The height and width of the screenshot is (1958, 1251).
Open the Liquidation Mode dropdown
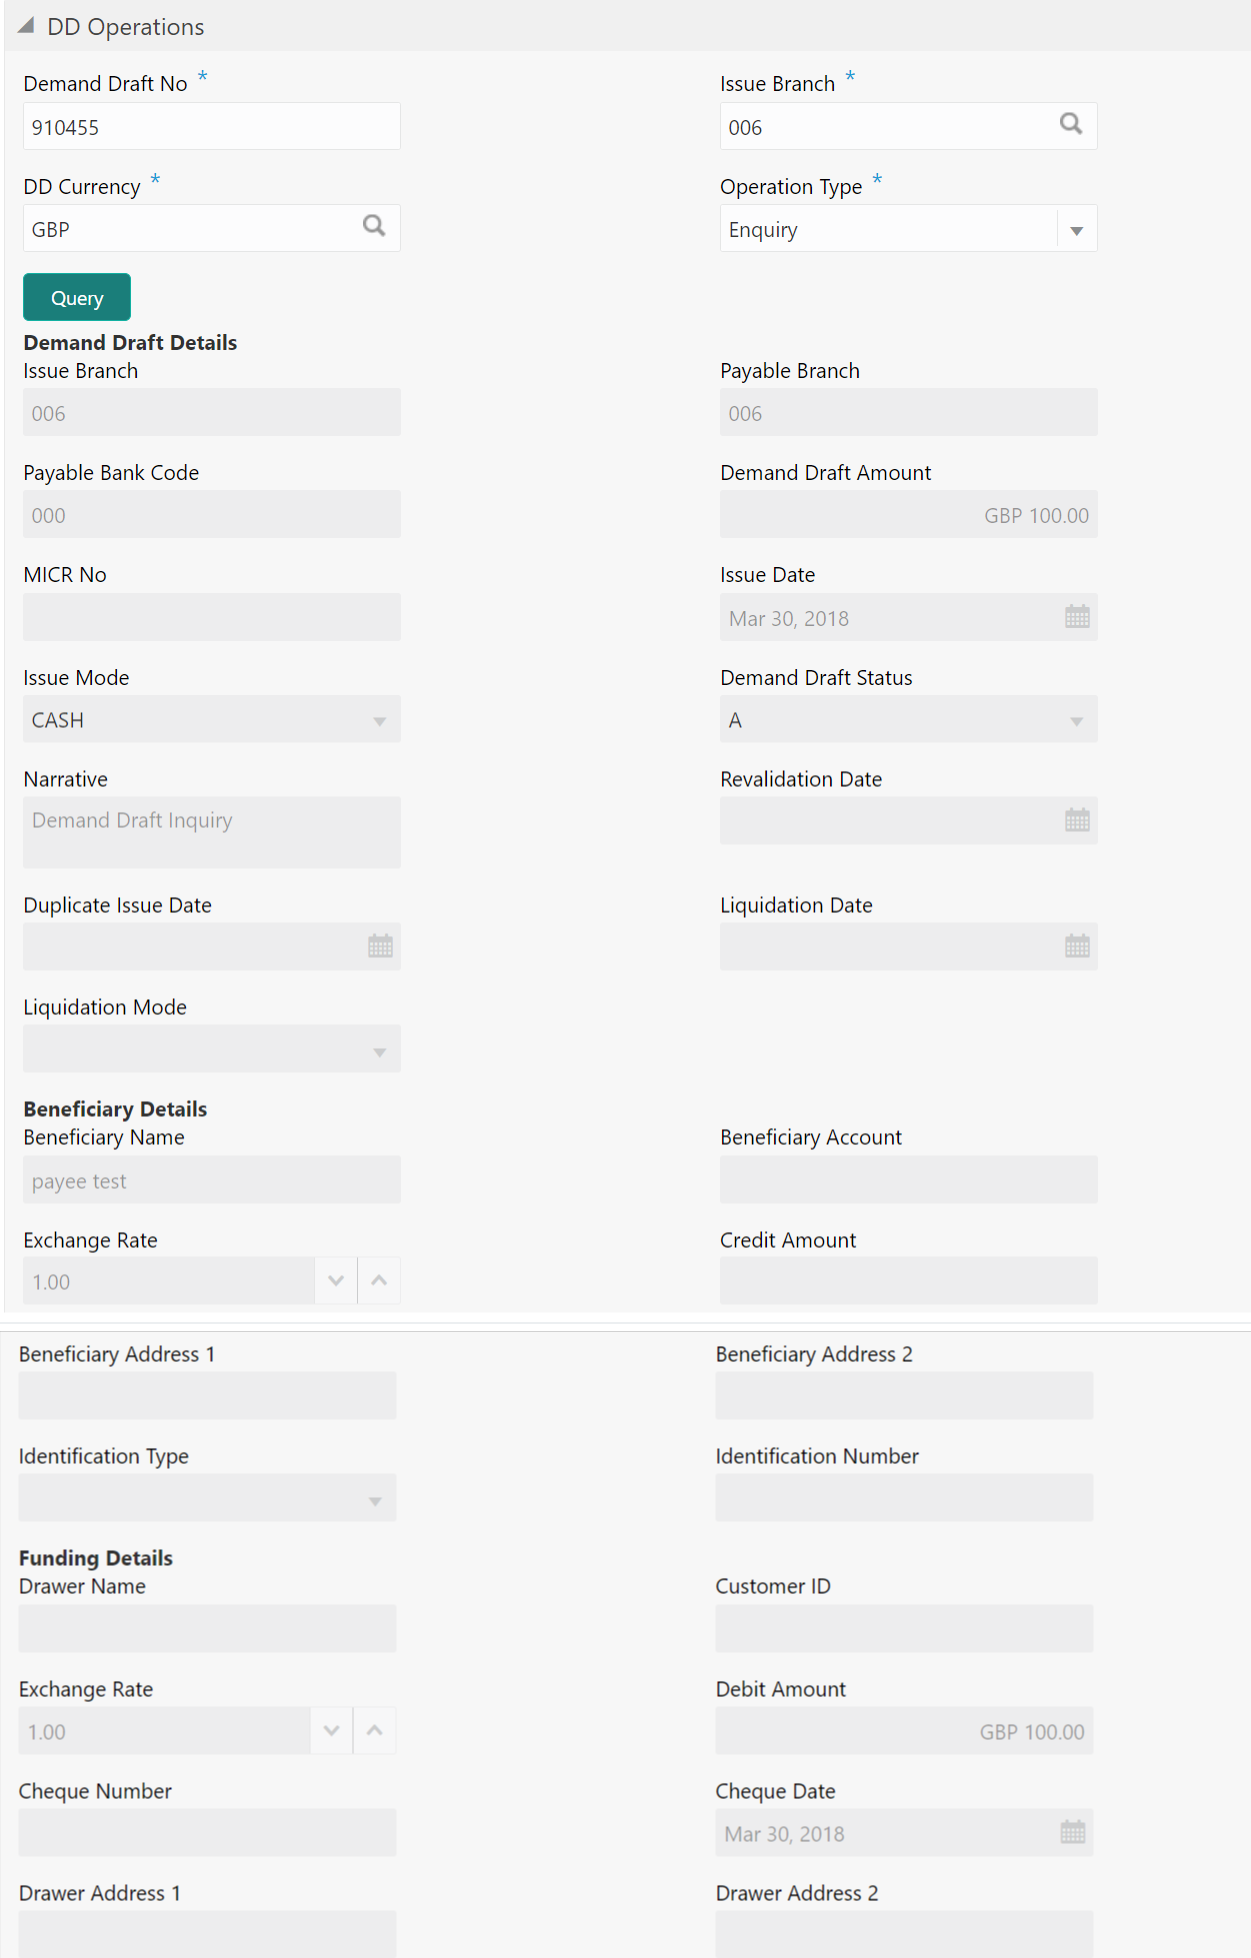pos(379,1051)
